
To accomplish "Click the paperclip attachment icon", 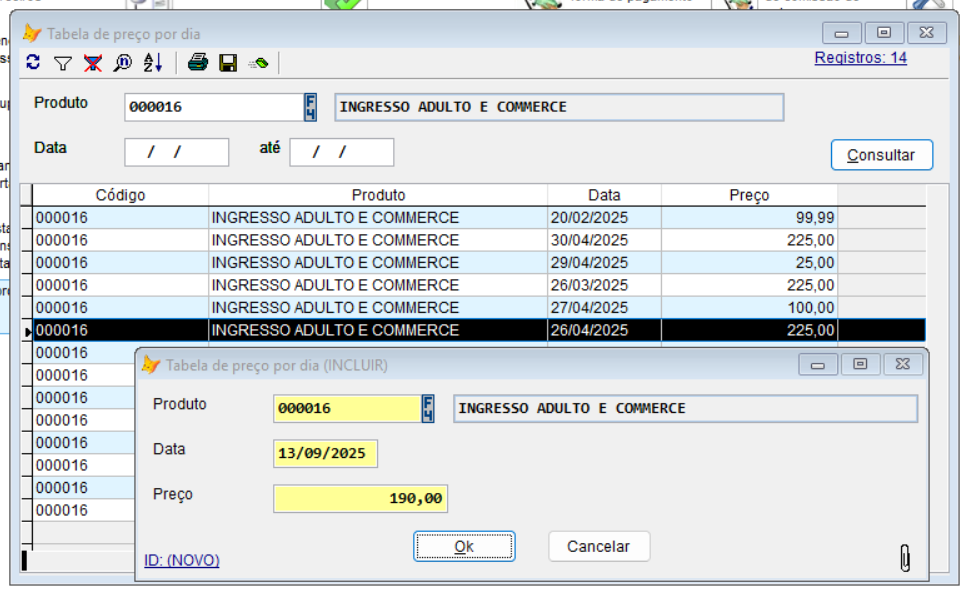I will (x=905, y=558).
